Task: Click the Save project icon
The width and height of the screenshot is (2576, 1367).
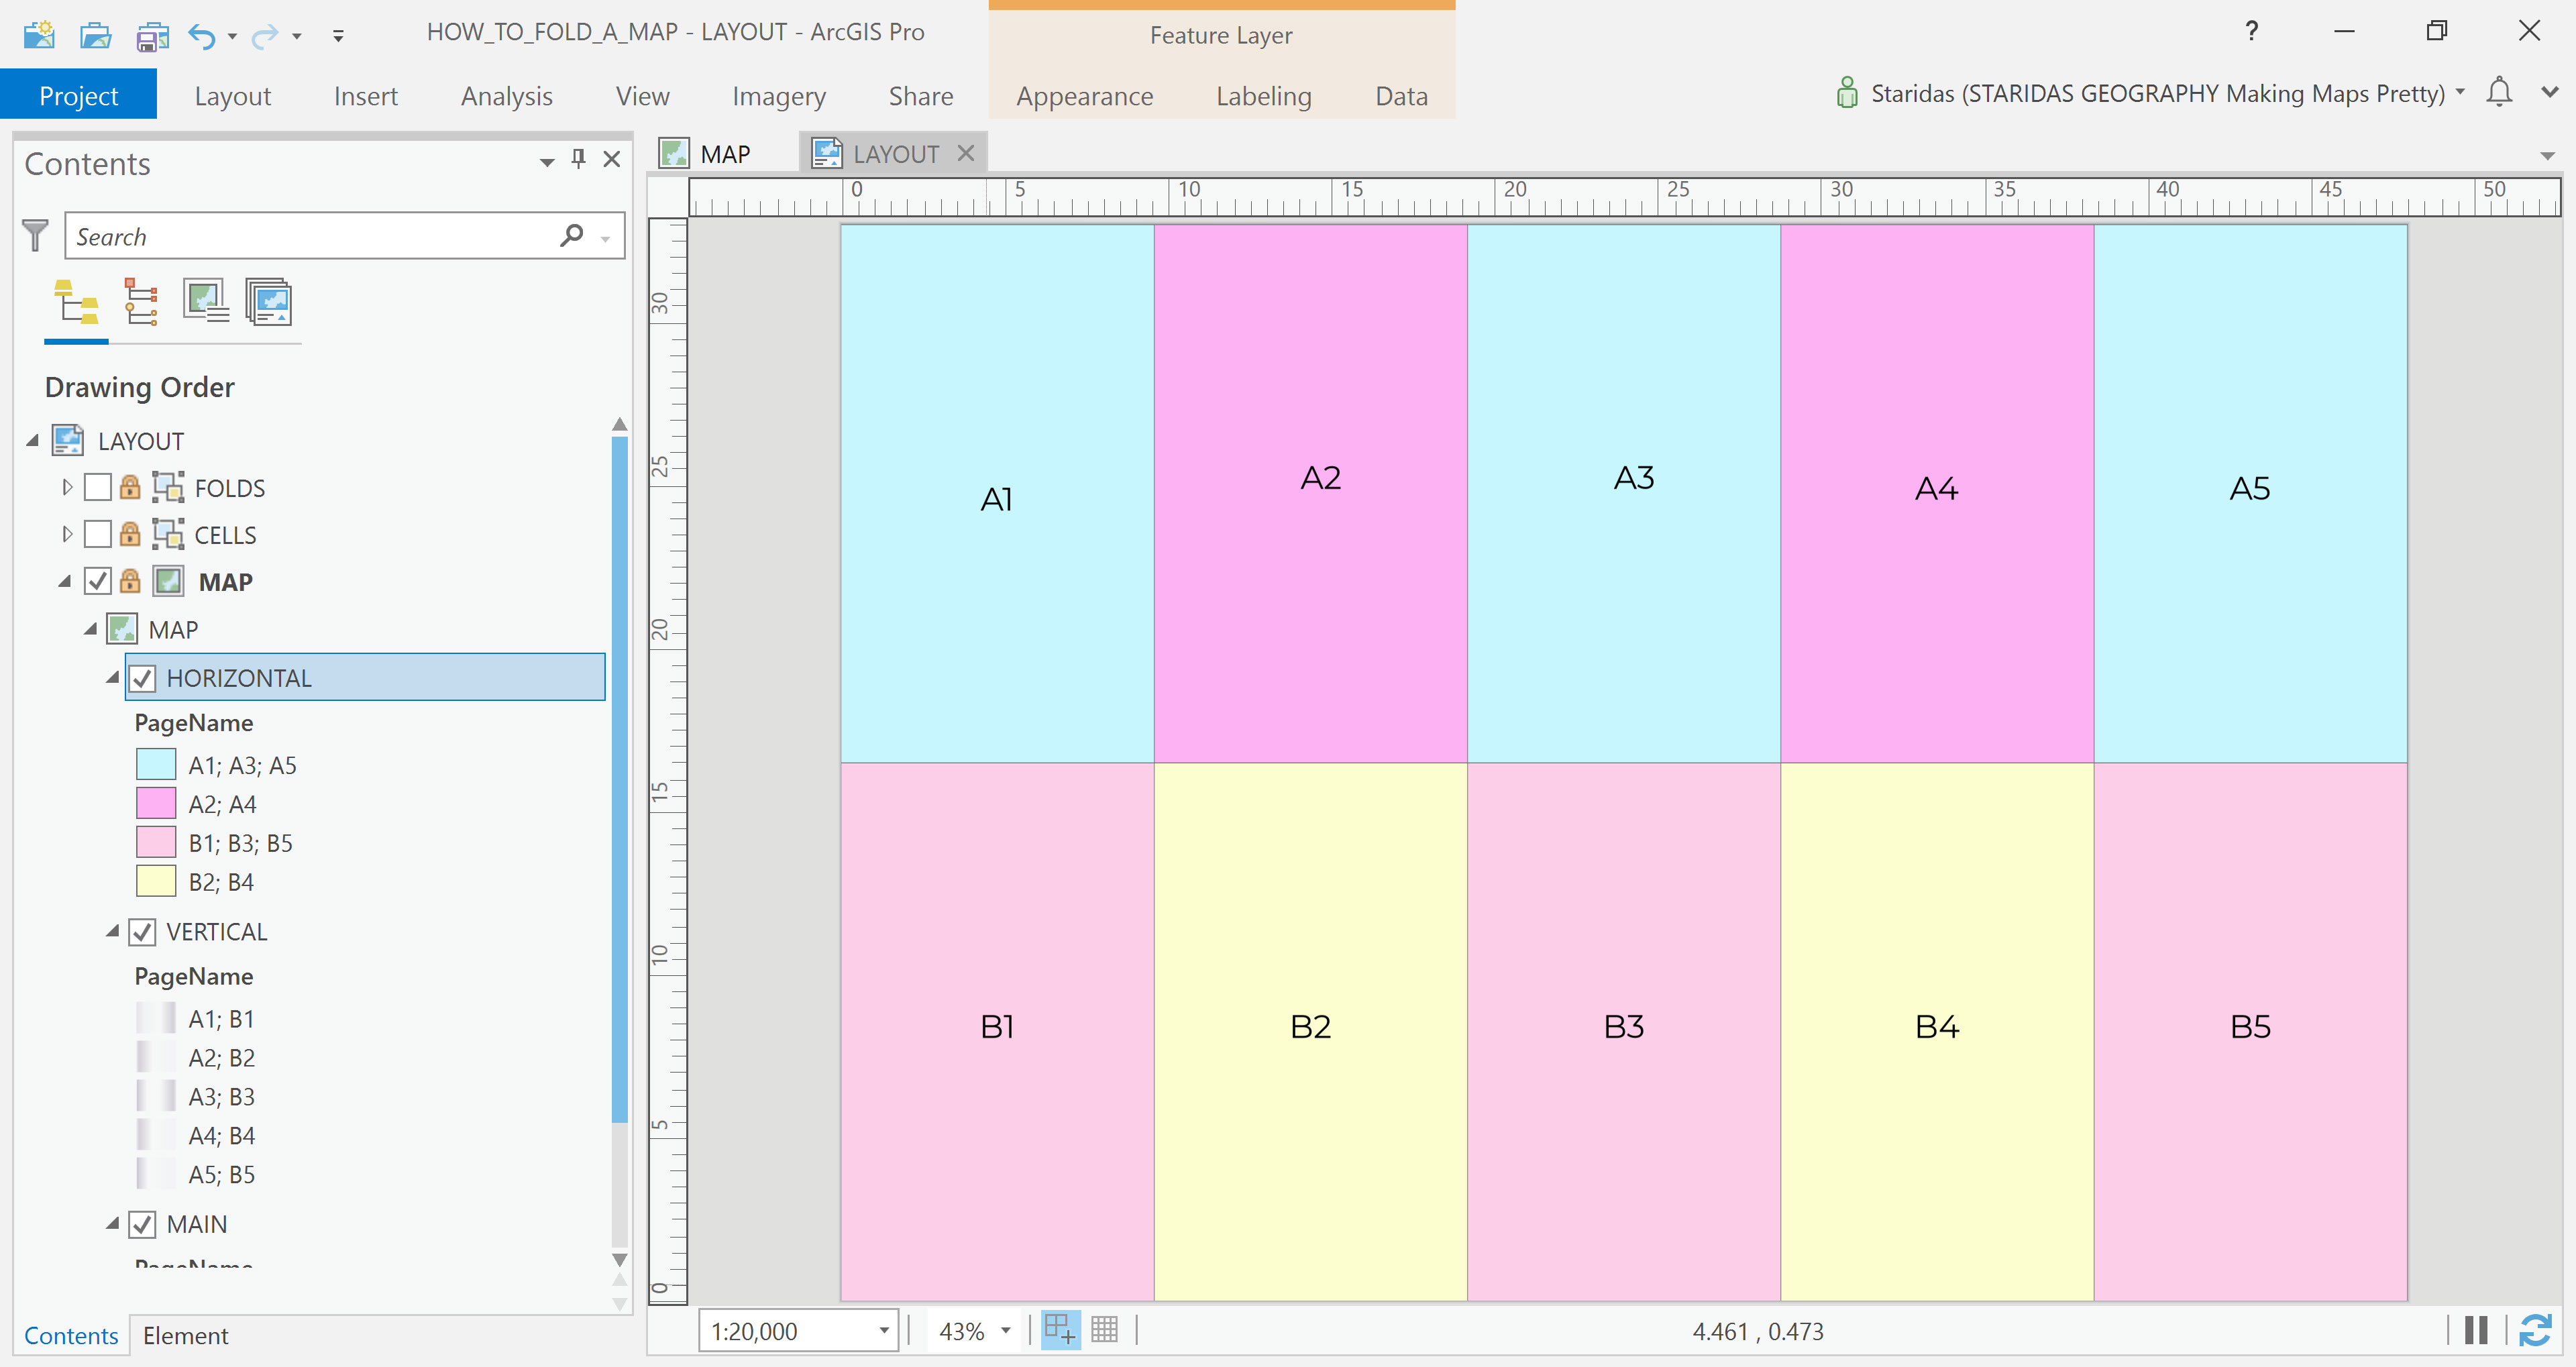Action: pos(152,36)
